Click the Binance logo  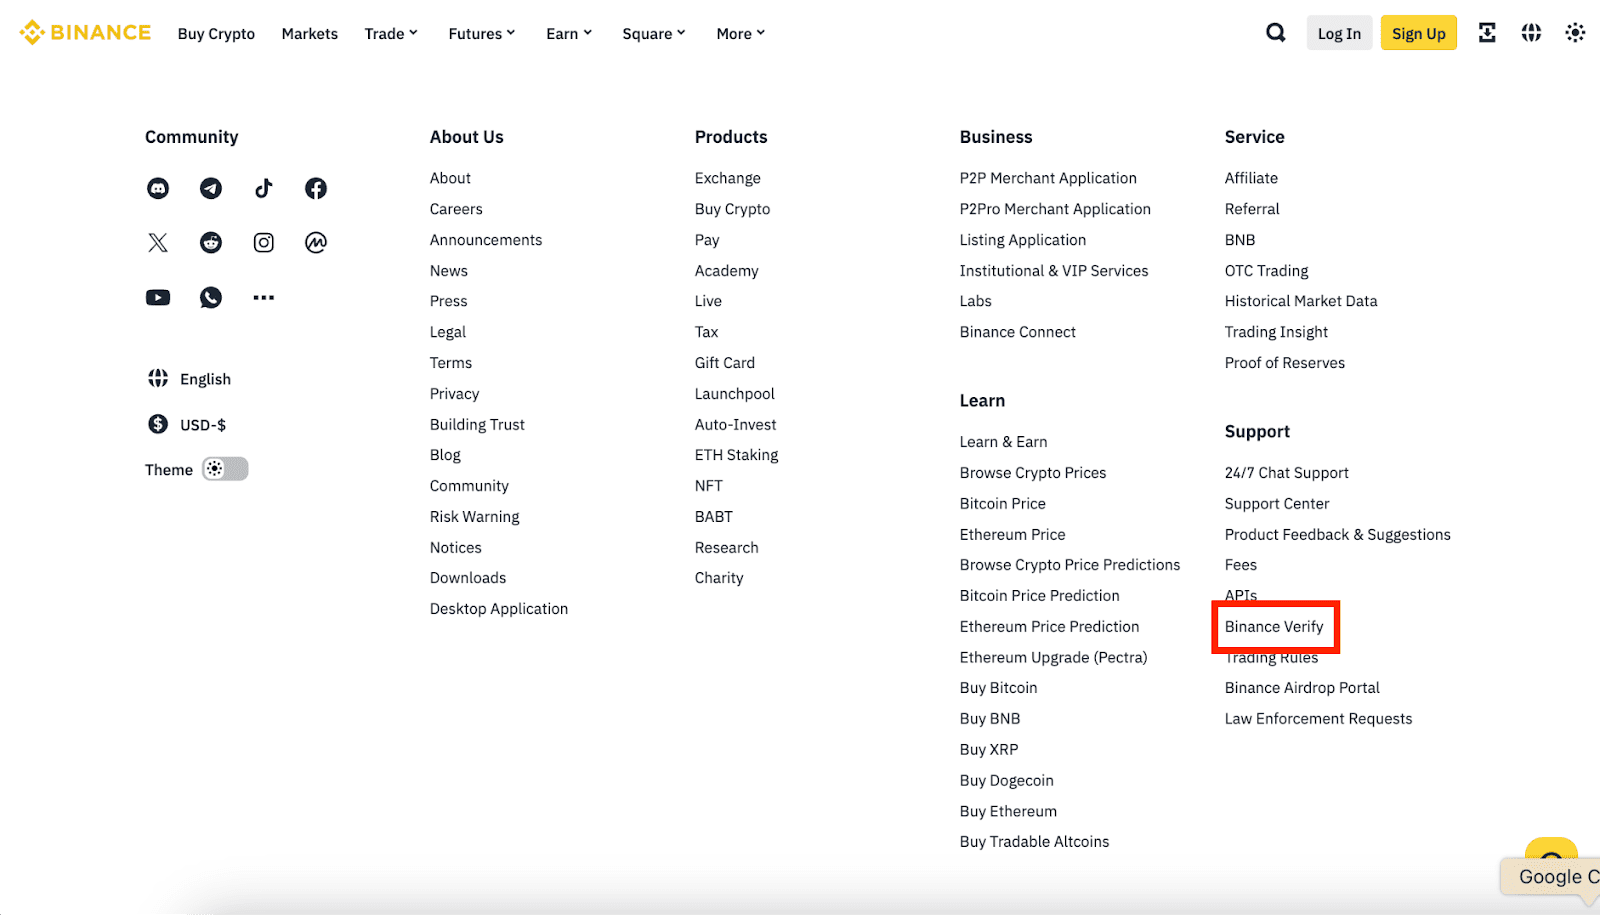click(86, 33)
